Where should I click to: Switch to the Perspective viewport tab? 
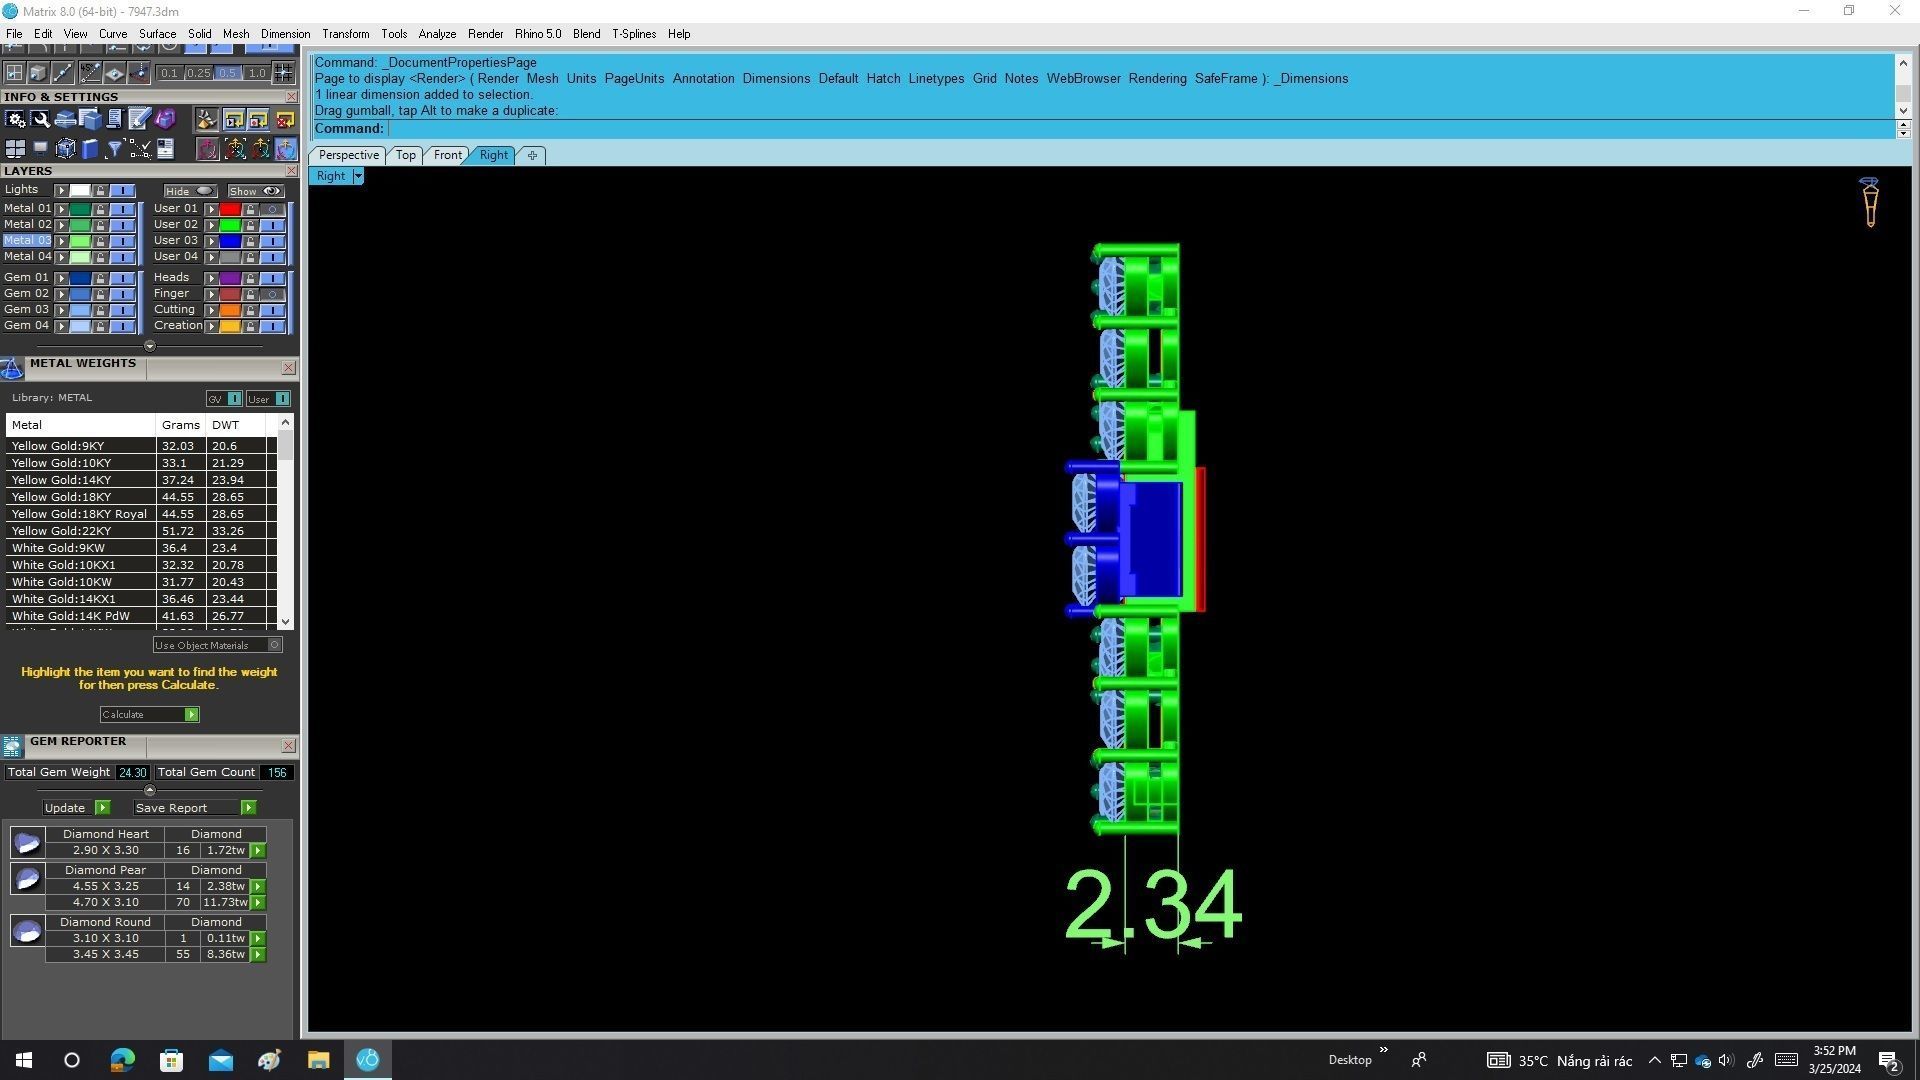click(x=348, y=155)
